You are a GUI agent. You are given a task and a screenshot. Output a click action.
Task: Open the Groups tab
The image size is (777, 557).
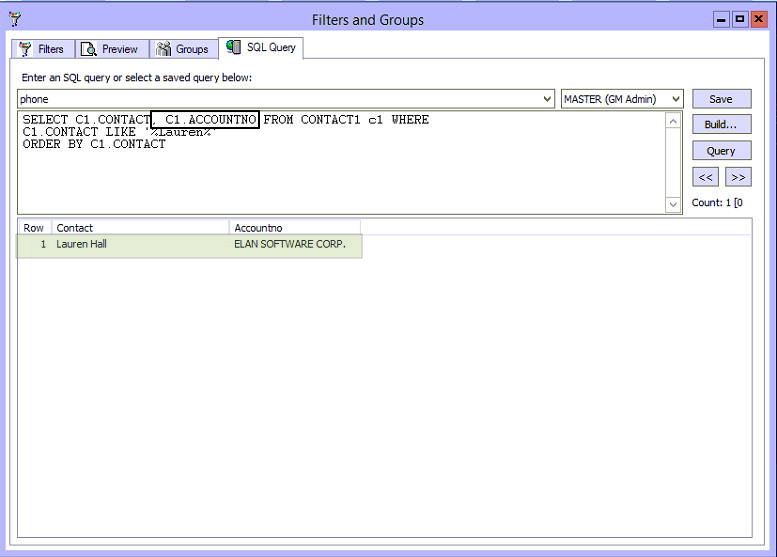183,49
